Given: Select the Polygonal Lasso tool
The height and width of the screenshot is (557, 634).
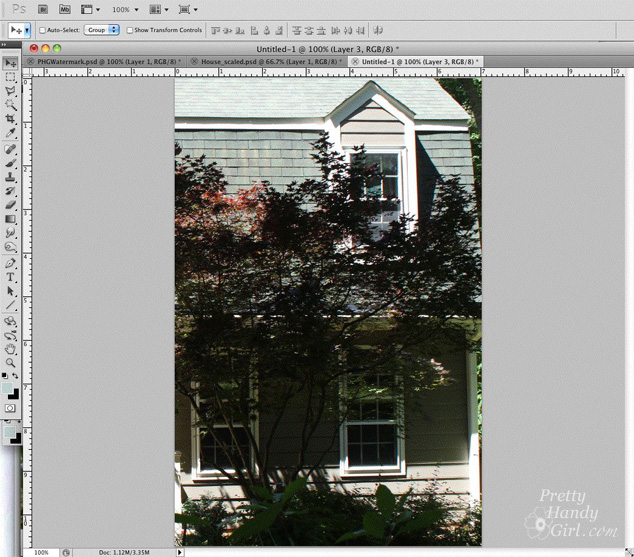Looking at the screenshot, I should click(10, 91).
